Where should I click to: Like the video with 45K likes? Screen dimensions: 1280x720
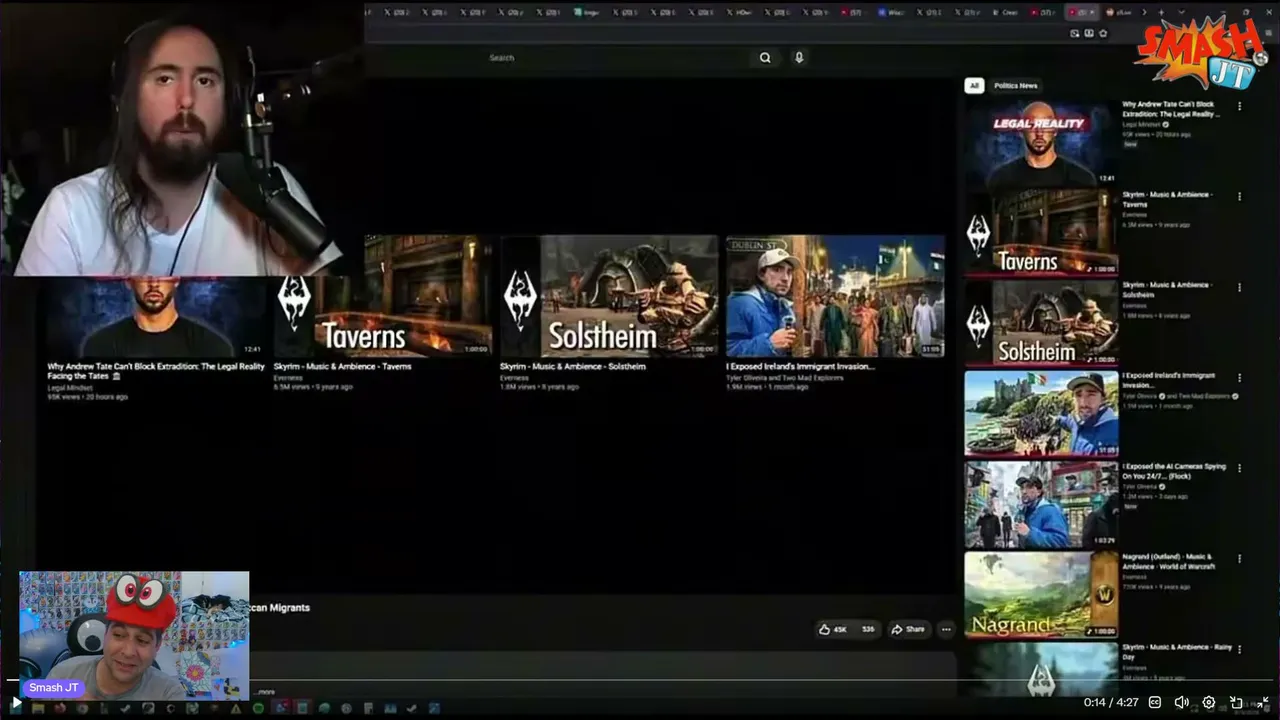coord(833,630)
